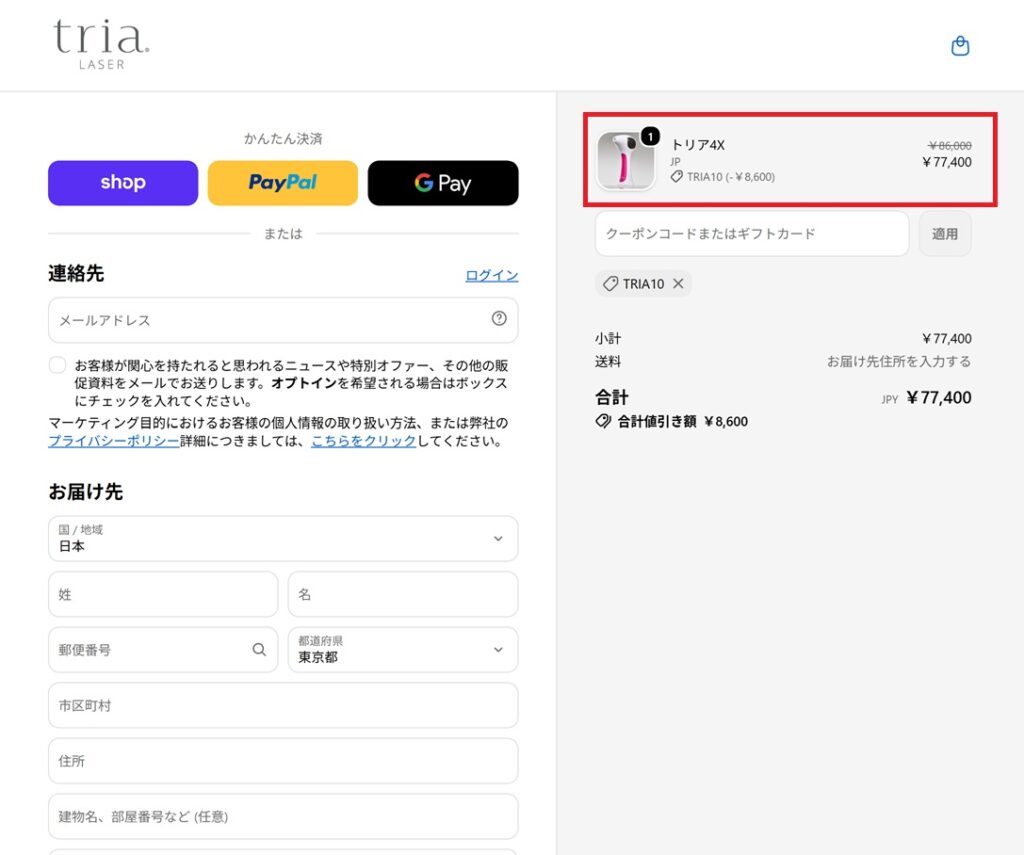The image size is (1024, 855).
Task: Click the TRIA10 applied coupon tag
Action: (x=643, y=283)
